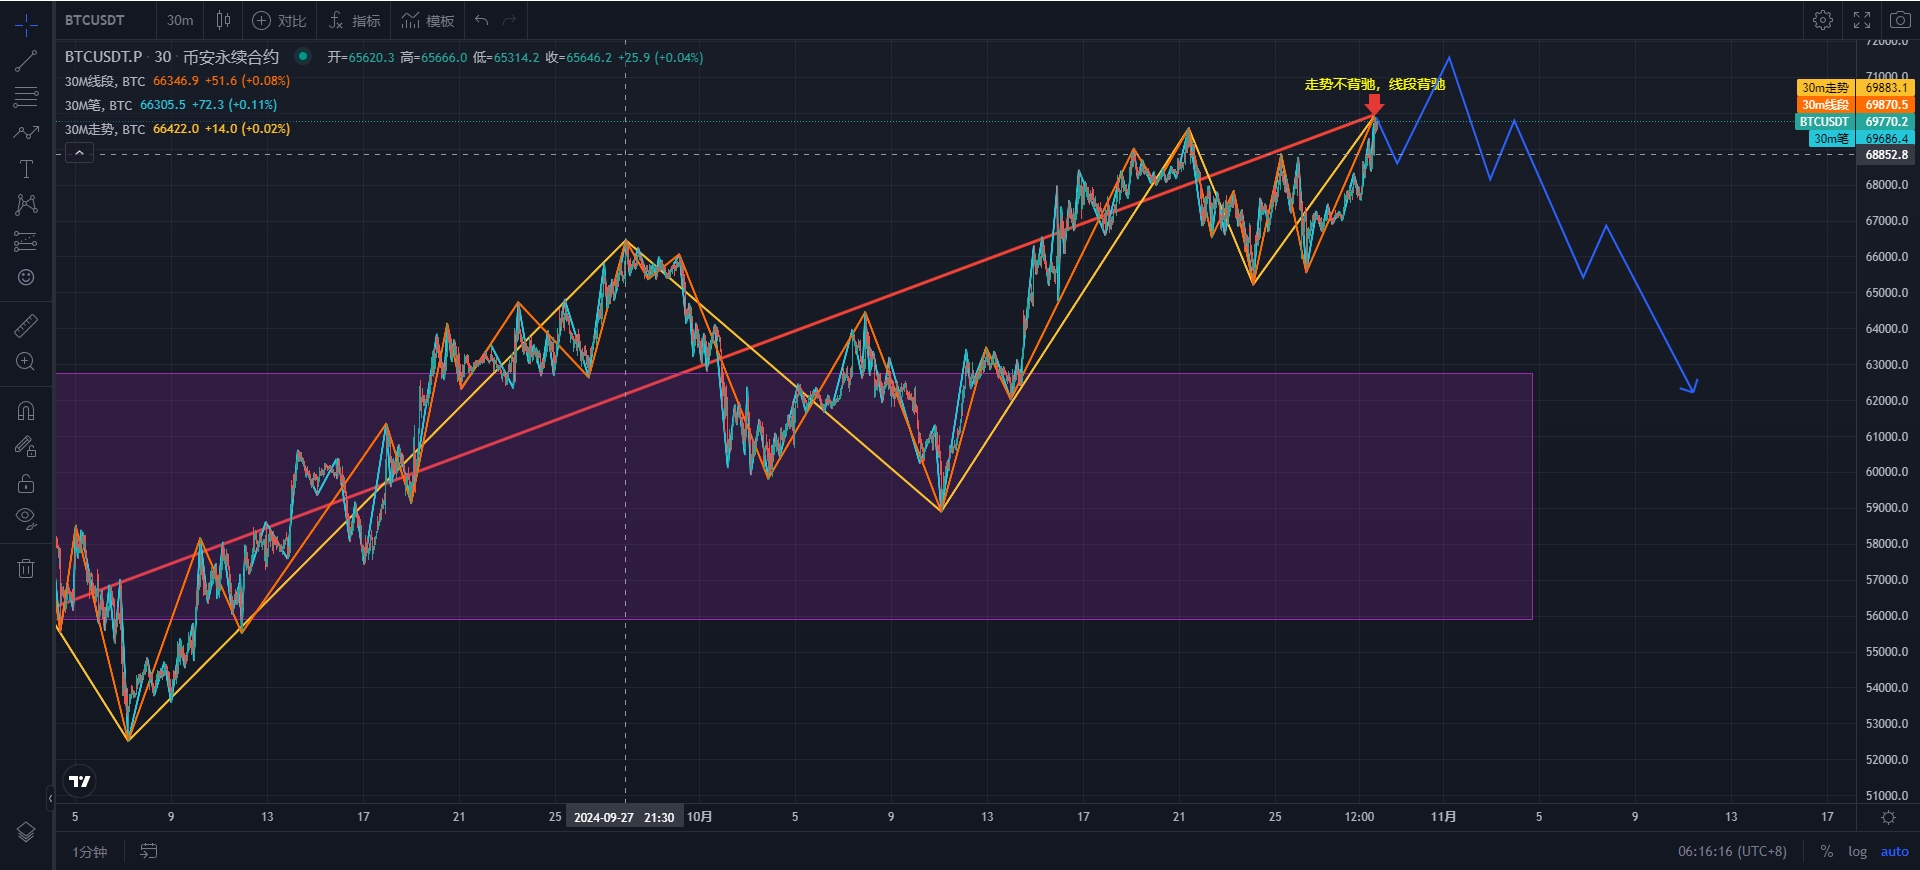Viewport: 1920px width, 870px height.
Task: Open the object tree layers icon
Action: 26,832
